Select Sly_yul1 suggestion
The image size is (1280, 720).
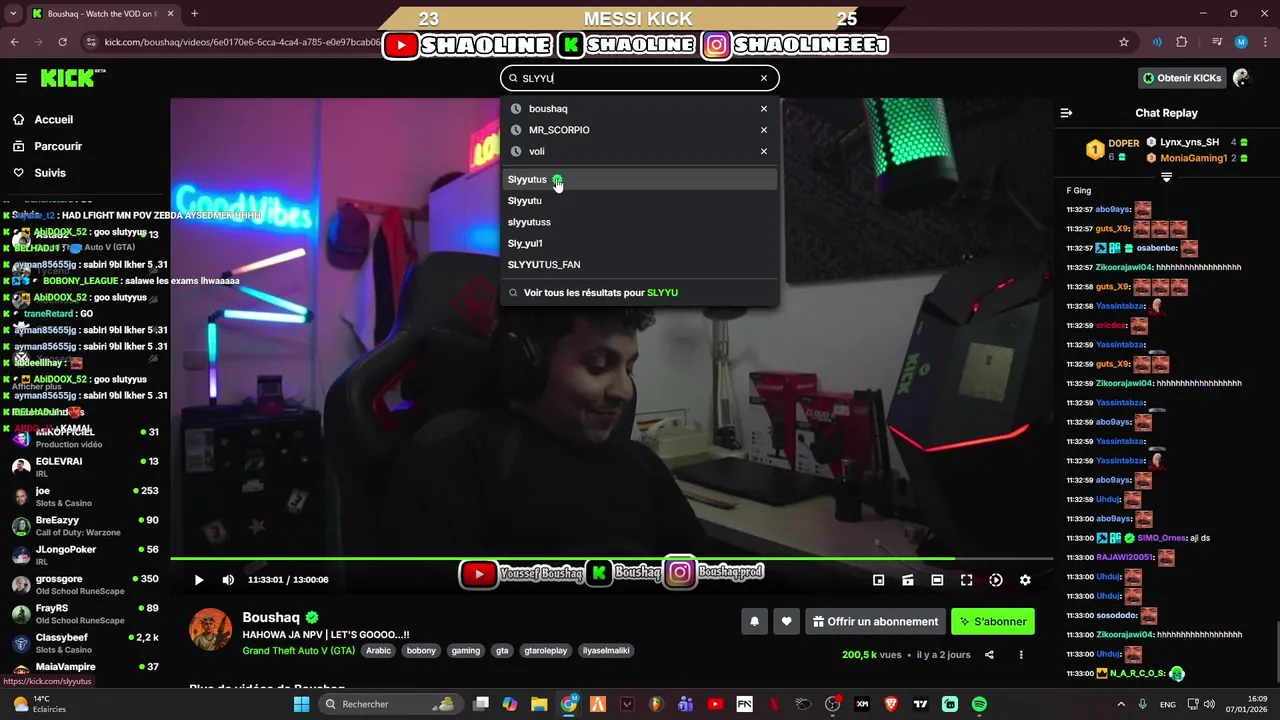coord(639,243)
